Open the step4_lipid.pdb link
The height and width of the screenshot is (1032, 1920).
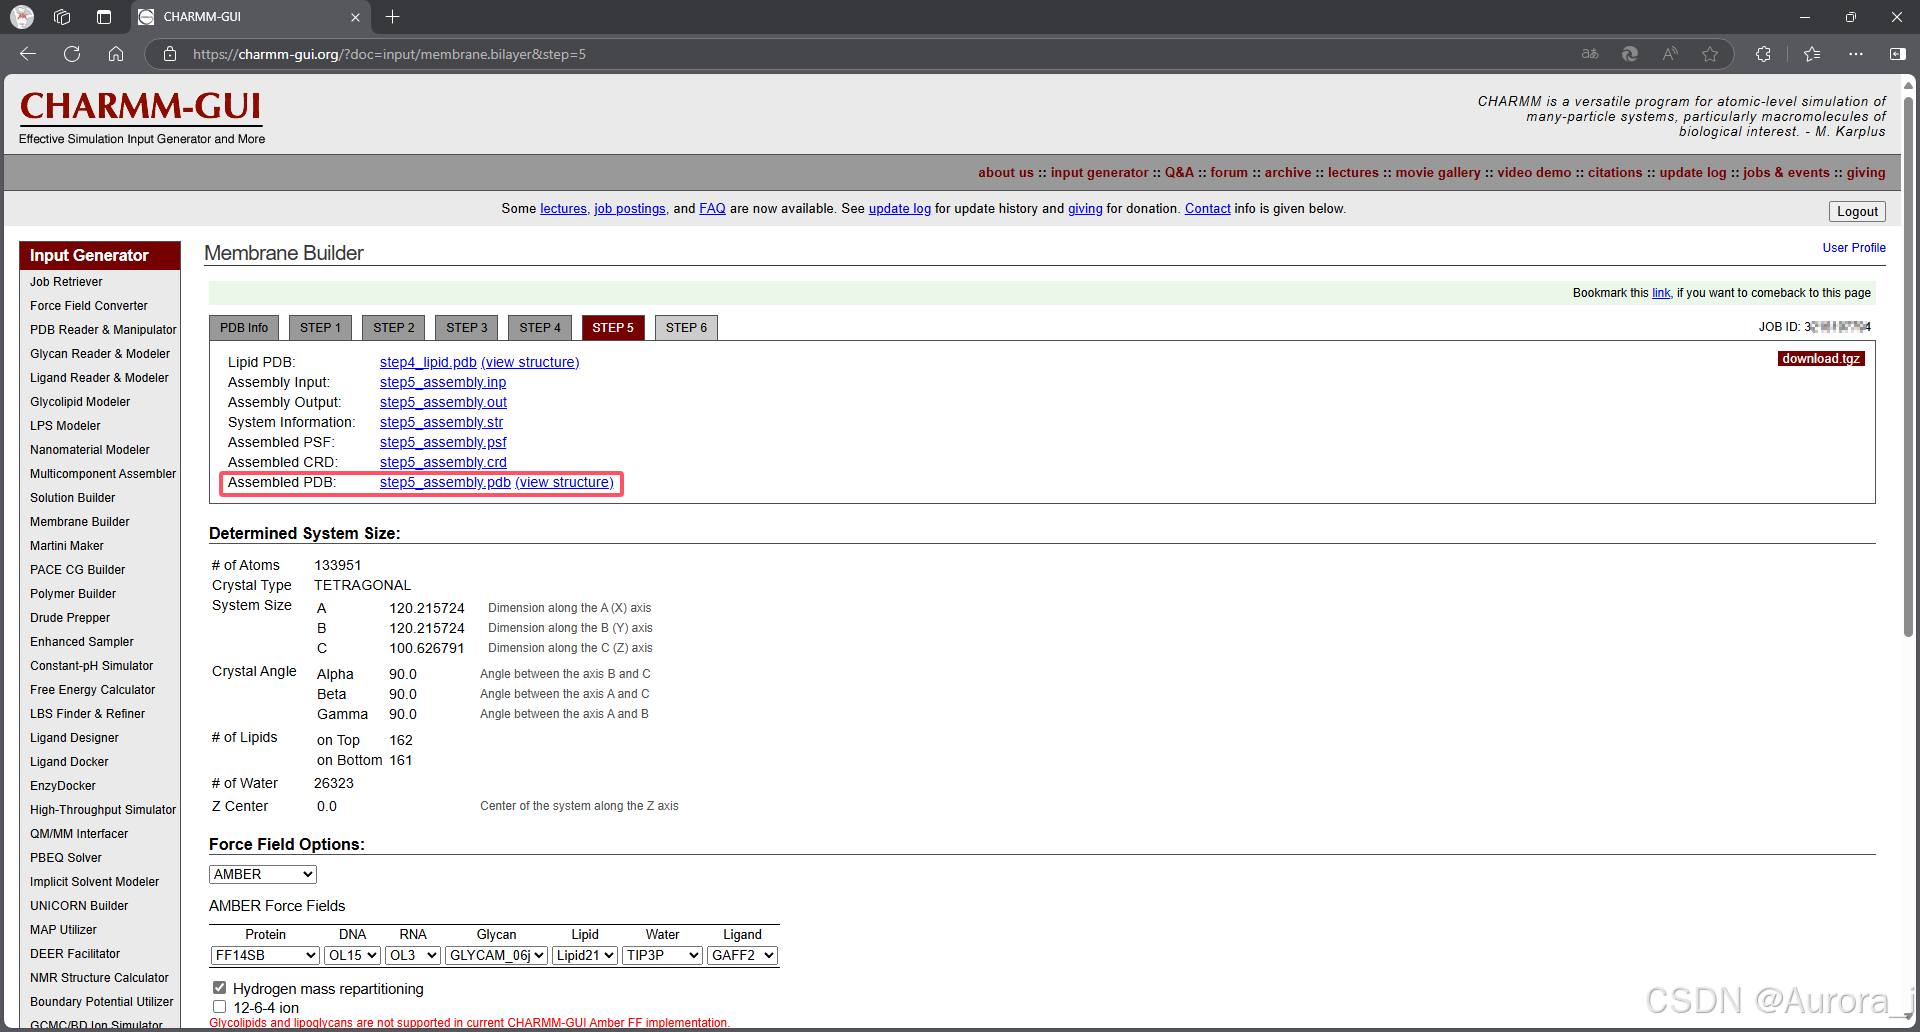(x=428, y=362)
